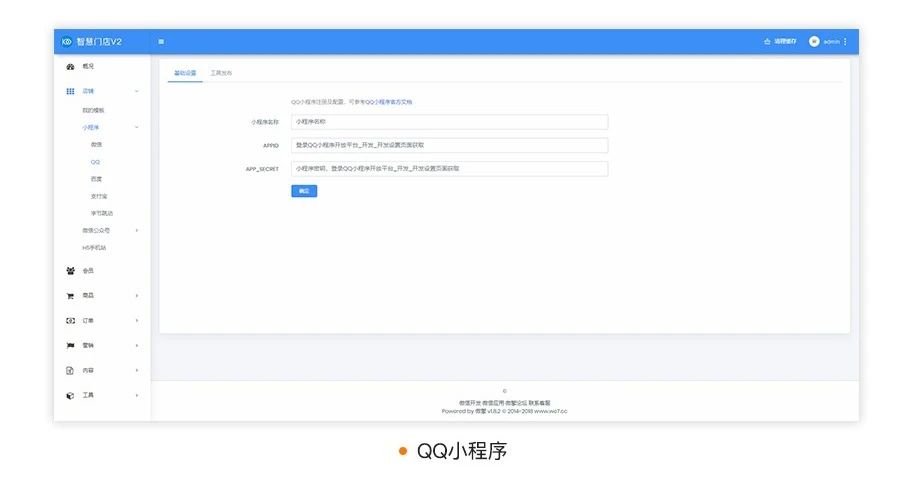This screenshot has height=485, width=905.
Task: Click the people icon for 会员
Action: 70,271
